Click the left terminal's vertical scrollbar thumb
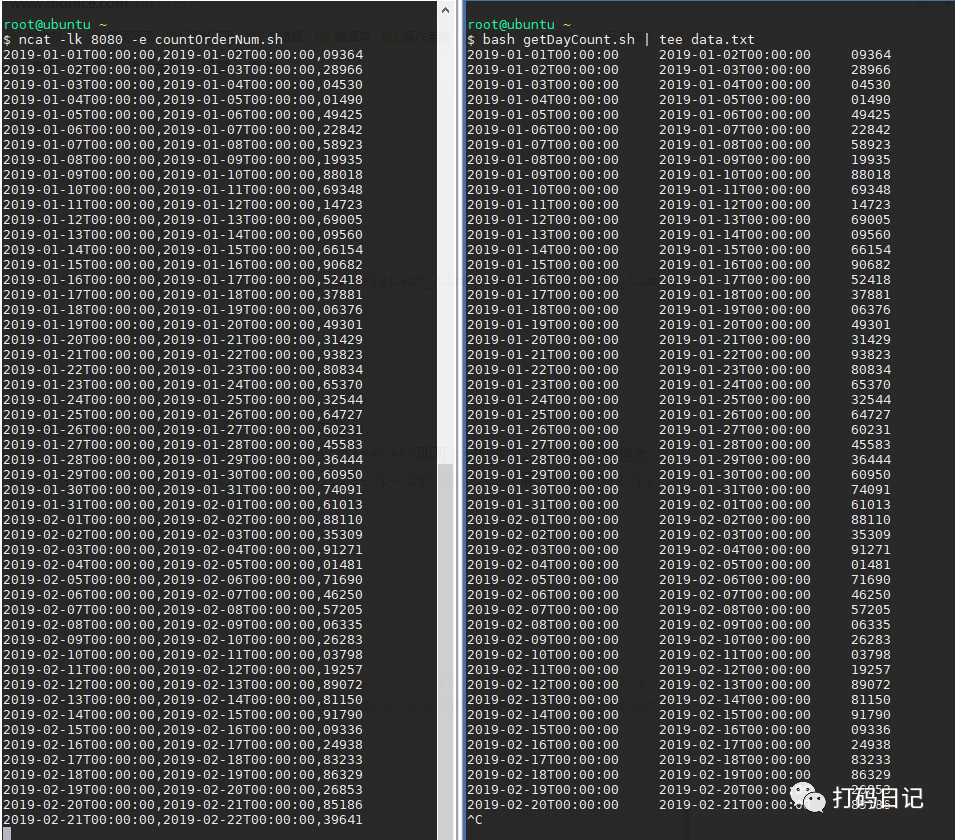This screenshot has width=955, height=840. click(445, 652)
